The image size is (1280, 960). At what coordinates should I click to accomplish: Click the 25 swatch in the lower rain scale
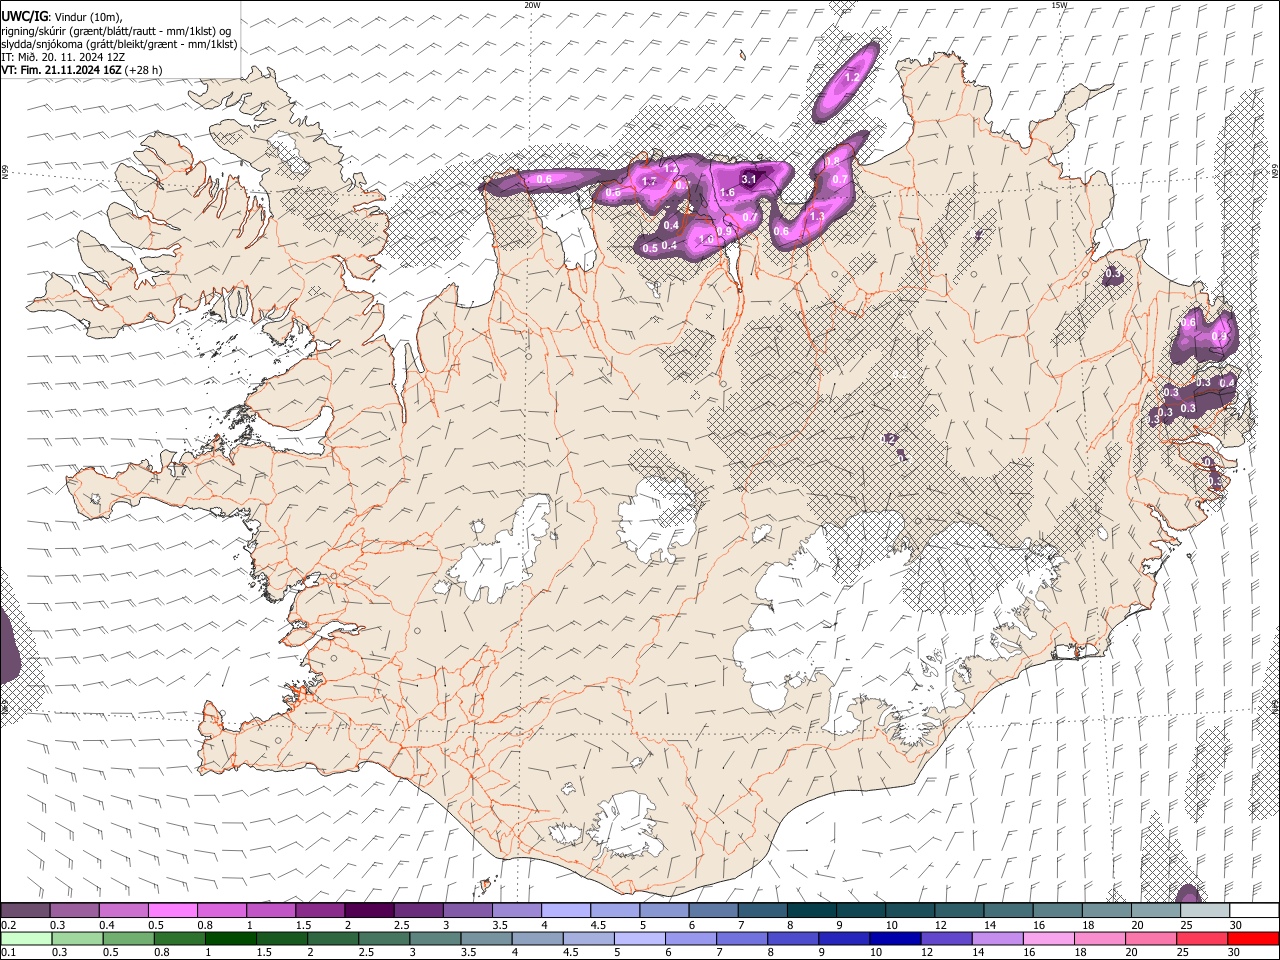[1200, 938]
